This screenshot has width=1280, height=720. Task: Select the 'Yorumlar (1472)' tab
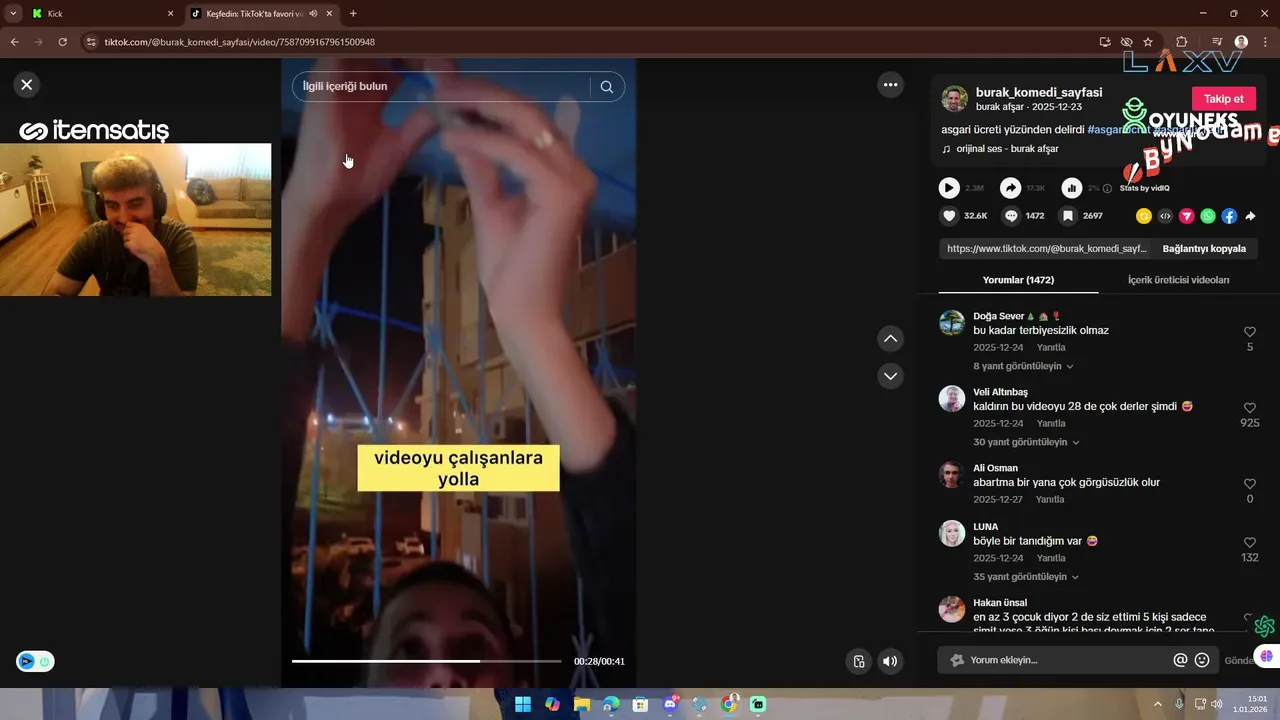[x=1018, y=280]
